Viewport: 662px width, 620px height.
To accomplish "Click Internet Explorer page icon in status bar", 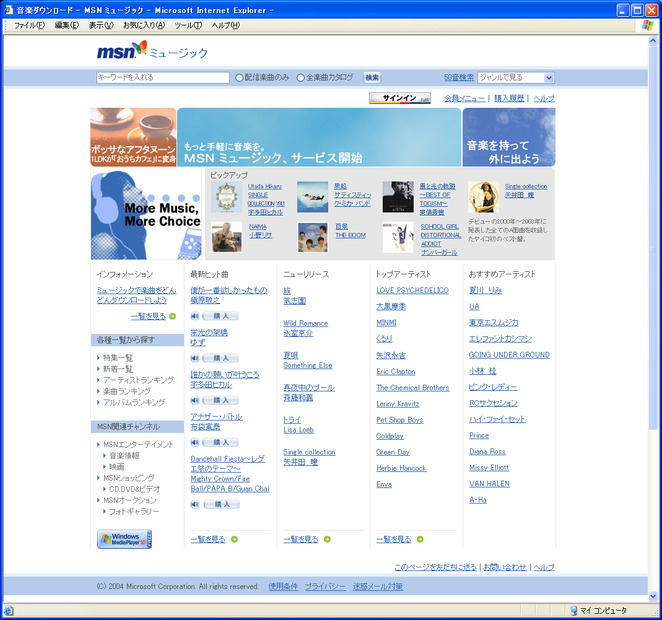I will click(9, 611).
